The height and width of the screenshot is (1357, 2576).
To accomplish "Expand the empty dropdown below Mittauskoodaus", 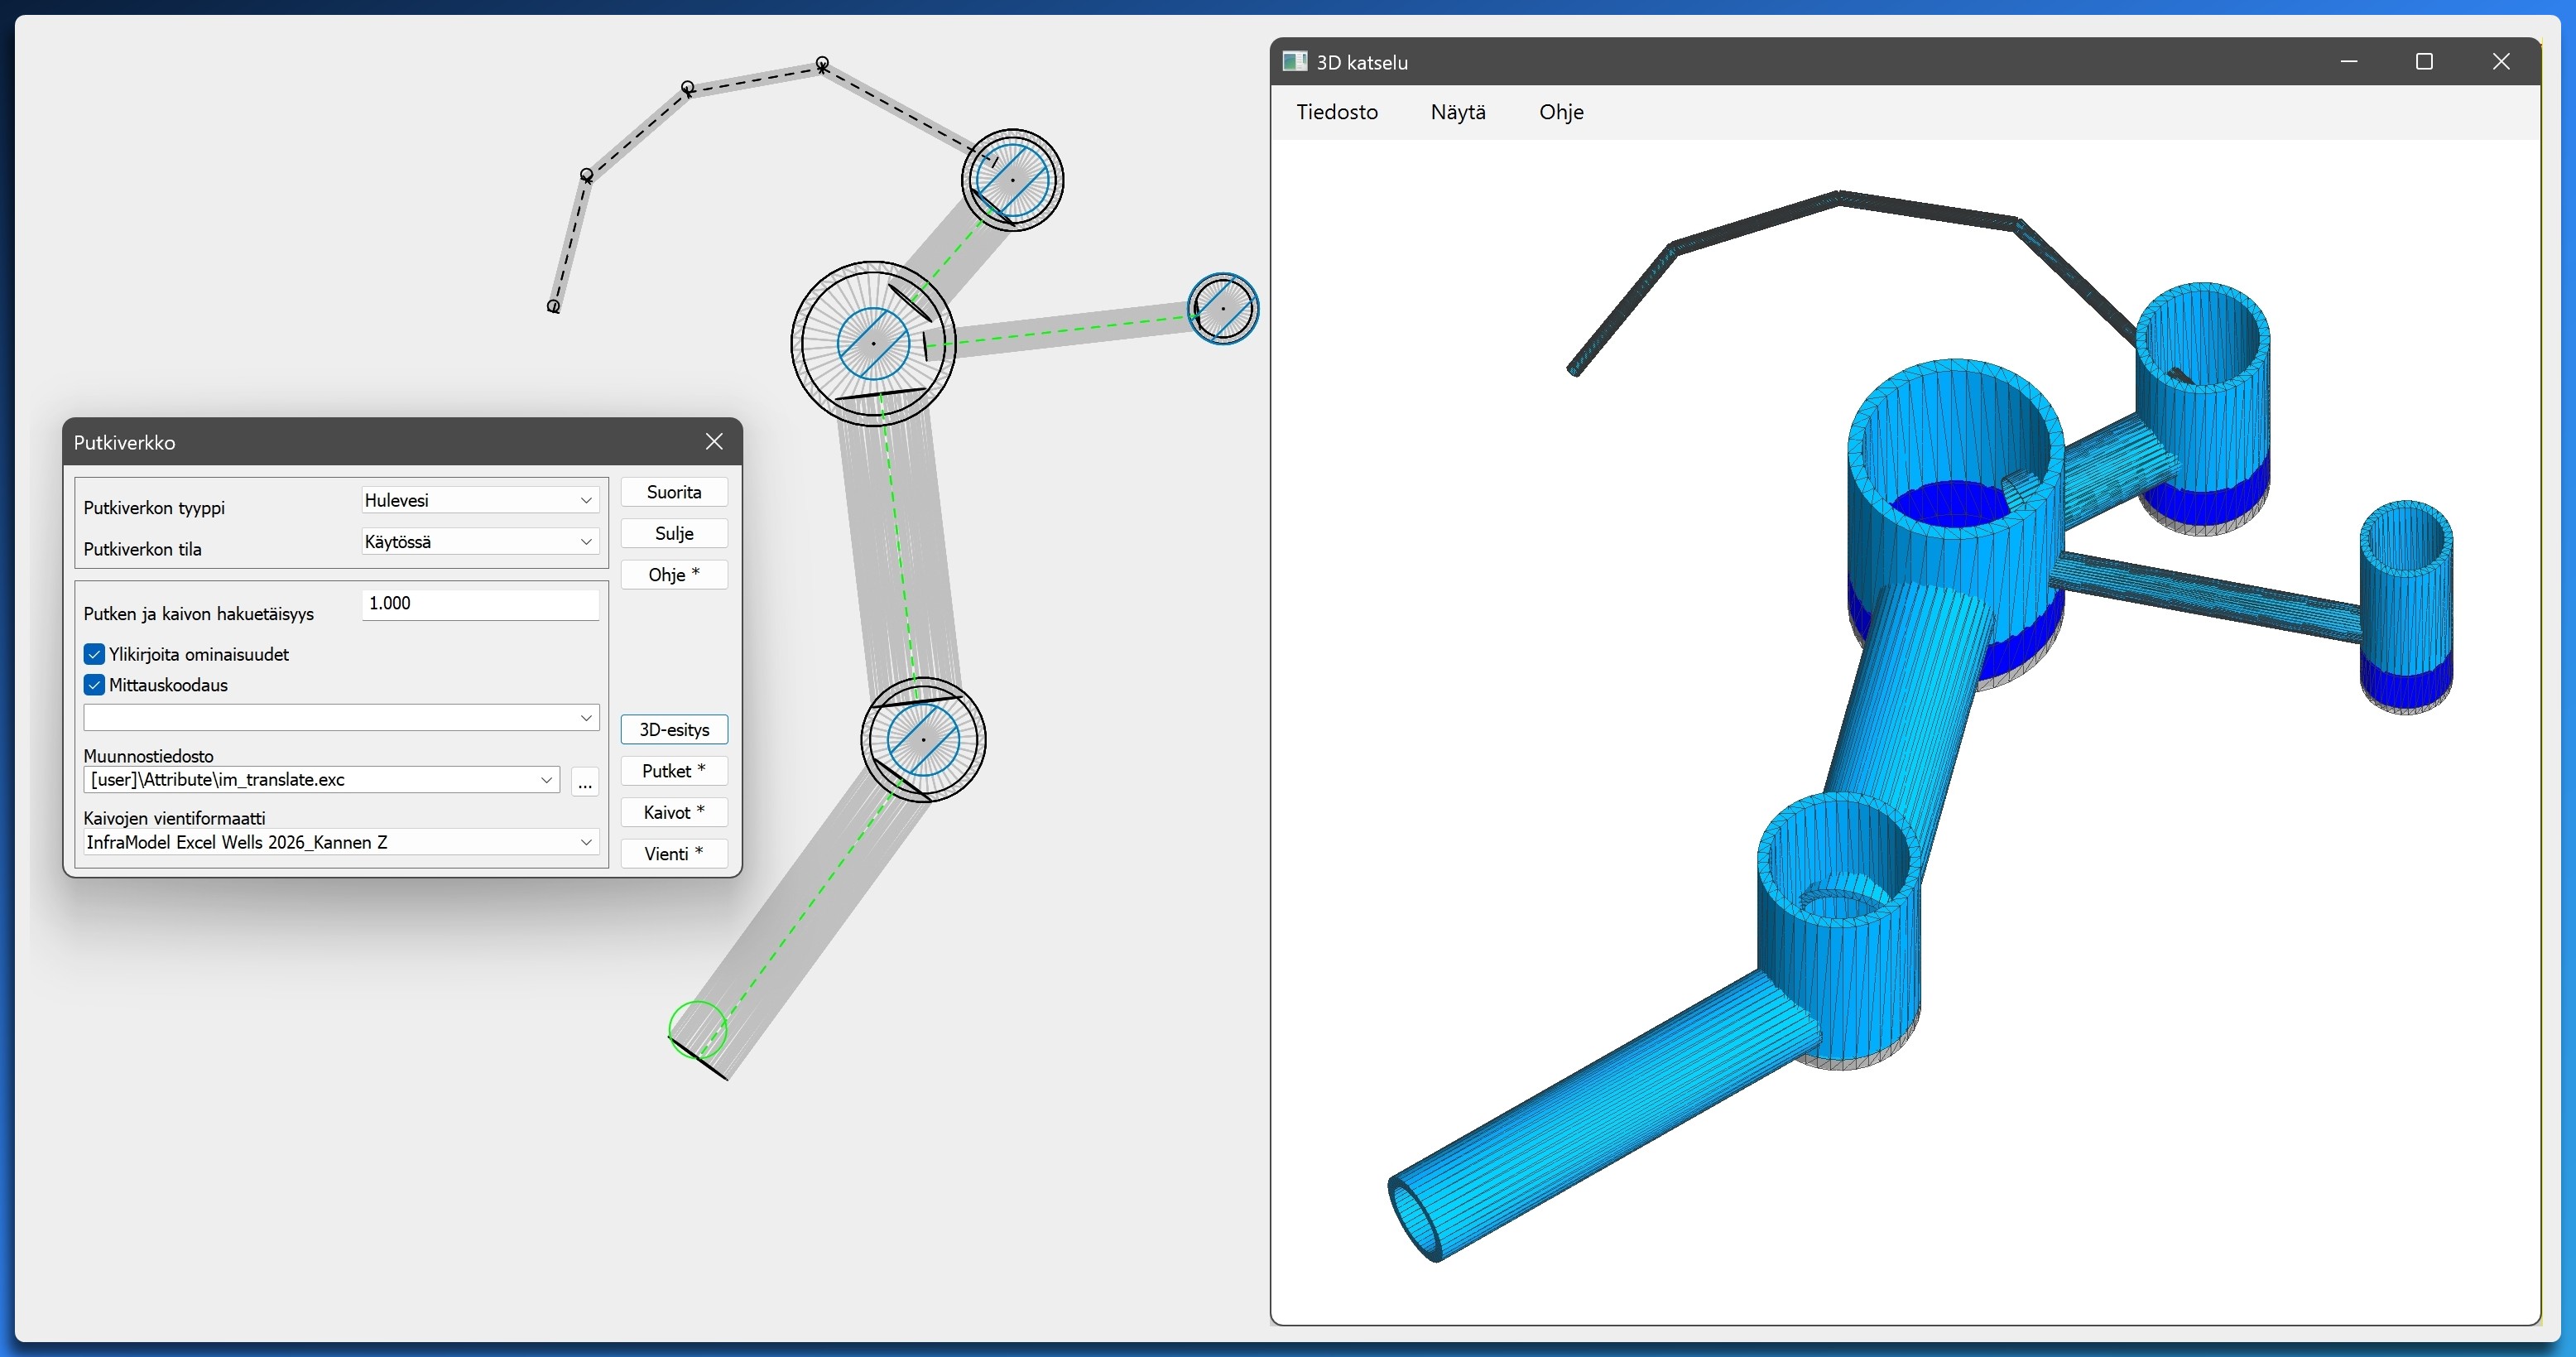I will click(341, 717).
